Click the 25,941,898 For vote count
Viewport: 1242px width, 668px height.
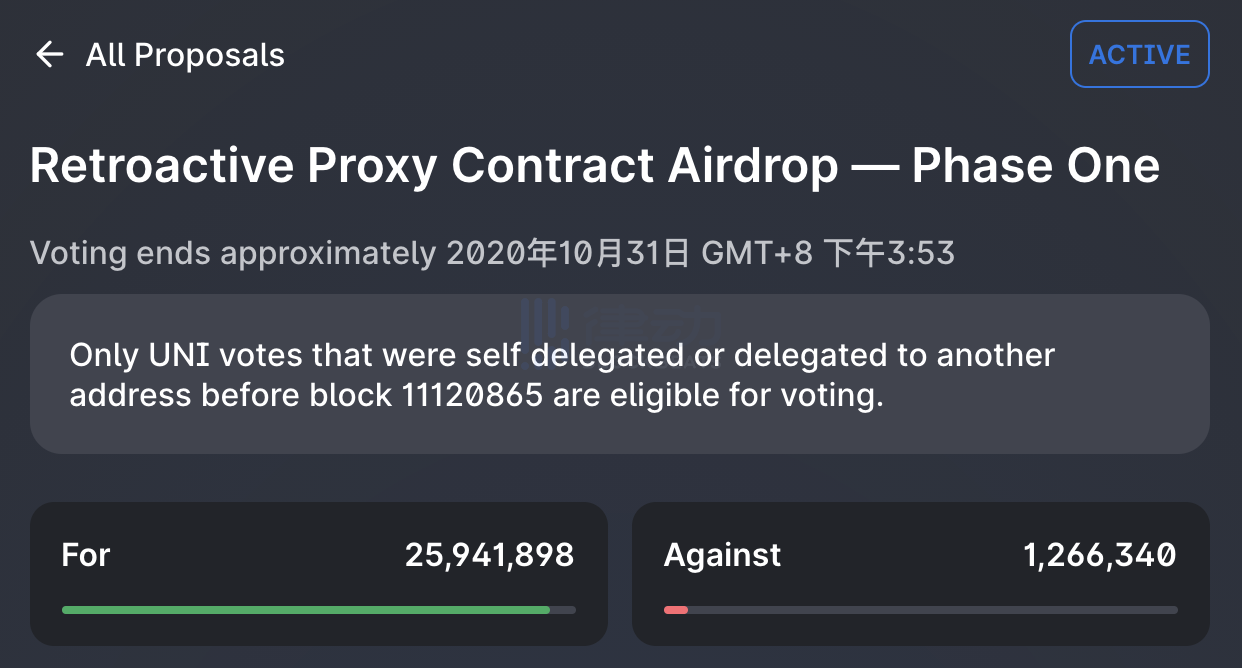coord(490,555)
